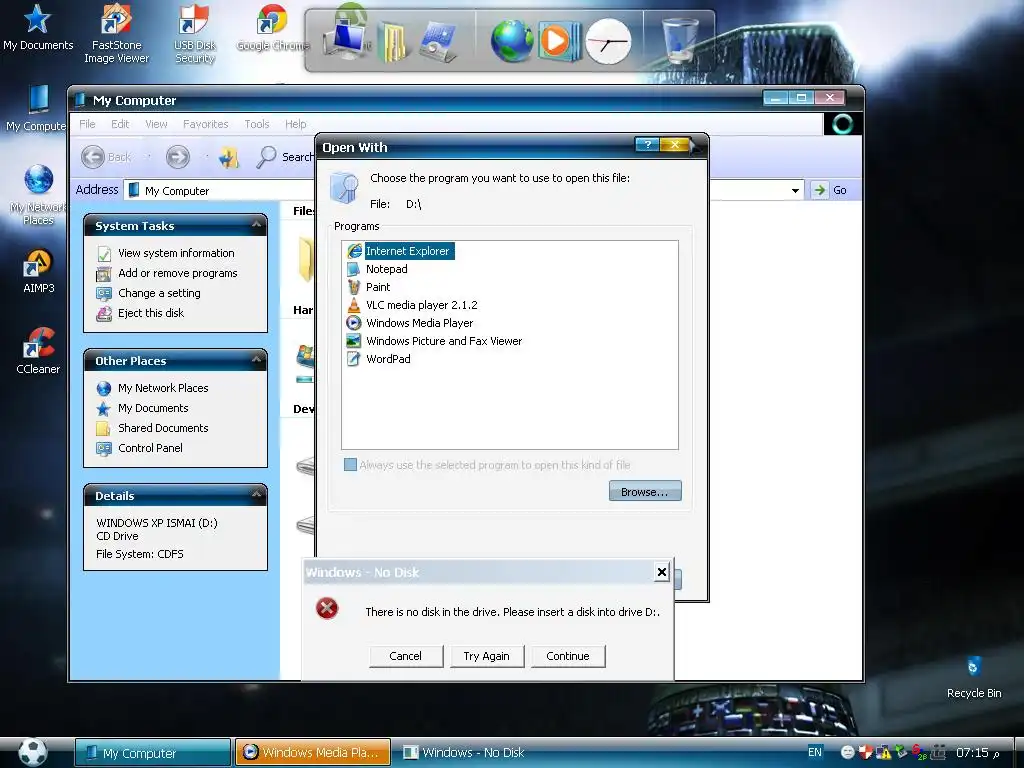Image resolution: width=1024 pixels, height=768 pixels.
Task: Launch Google Chrome desktop shortcut
Action: tap(272, 27)
